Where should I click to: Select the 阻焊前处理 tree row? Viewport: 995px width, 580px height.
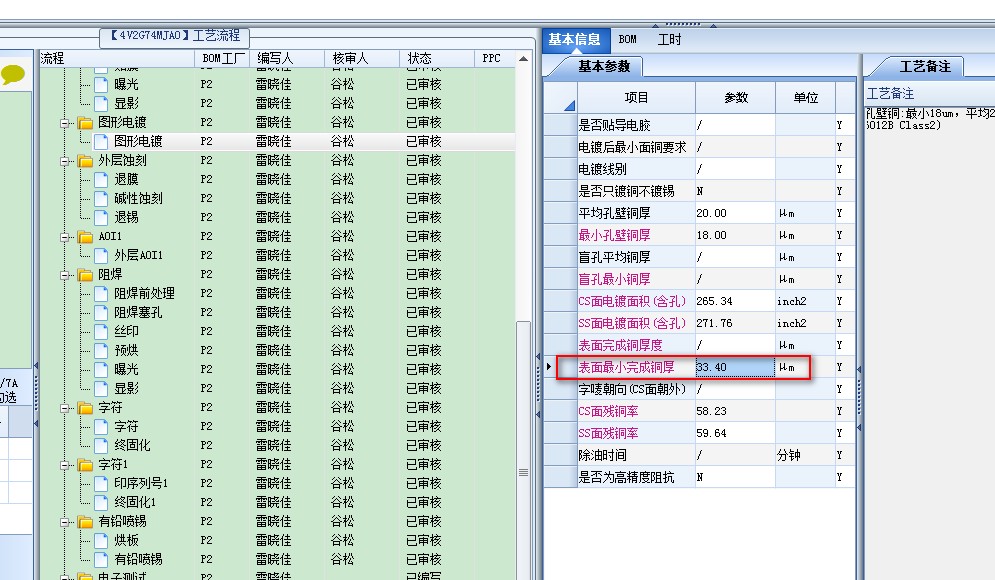point(277,294)
